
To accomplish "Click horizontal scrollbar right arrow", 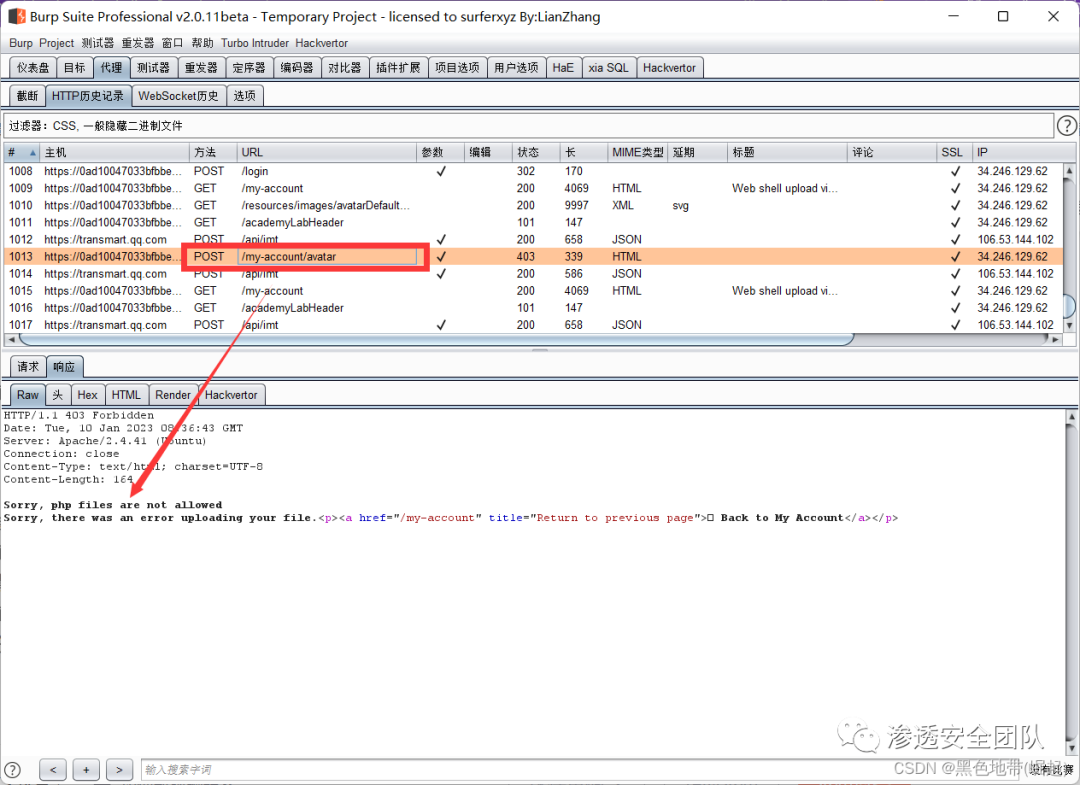I will (1057, 339).
